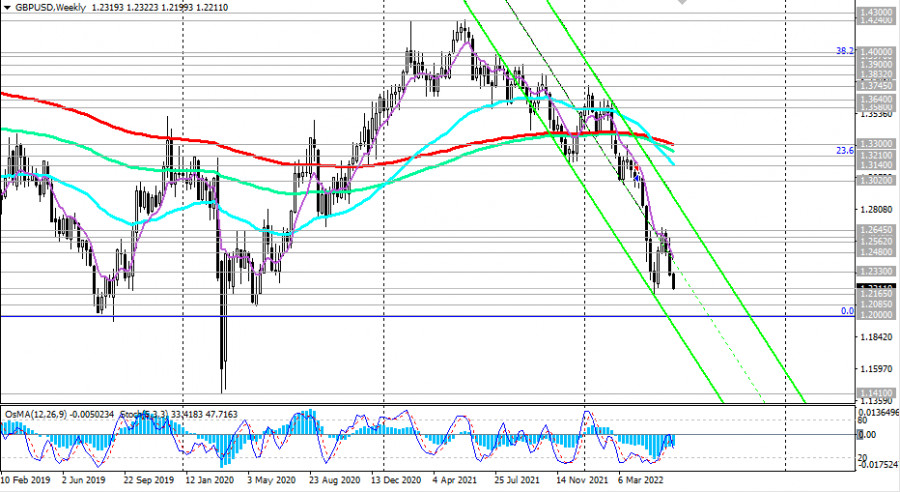The height and width of the screenshot is (492, 900).
Task: Click the 0.0 Fibonacci level label
Action: pyautogui.click(x=846, y=311)
